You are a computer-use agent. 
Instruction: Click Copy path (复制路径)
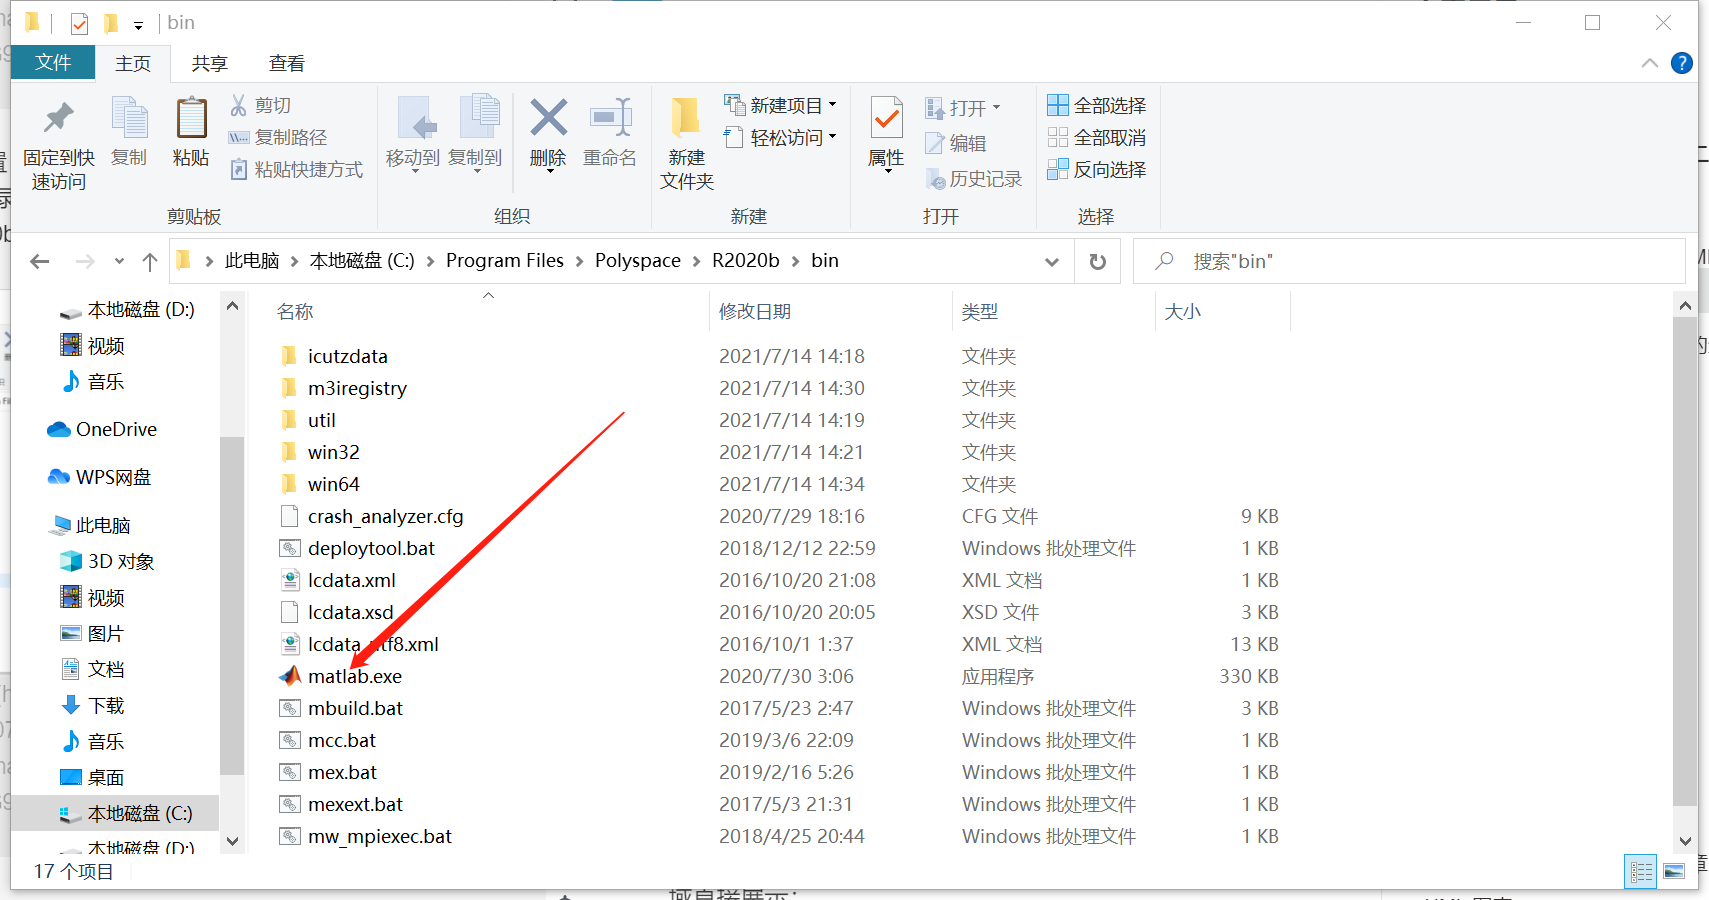pyautogui.click(x=278, y=137)
